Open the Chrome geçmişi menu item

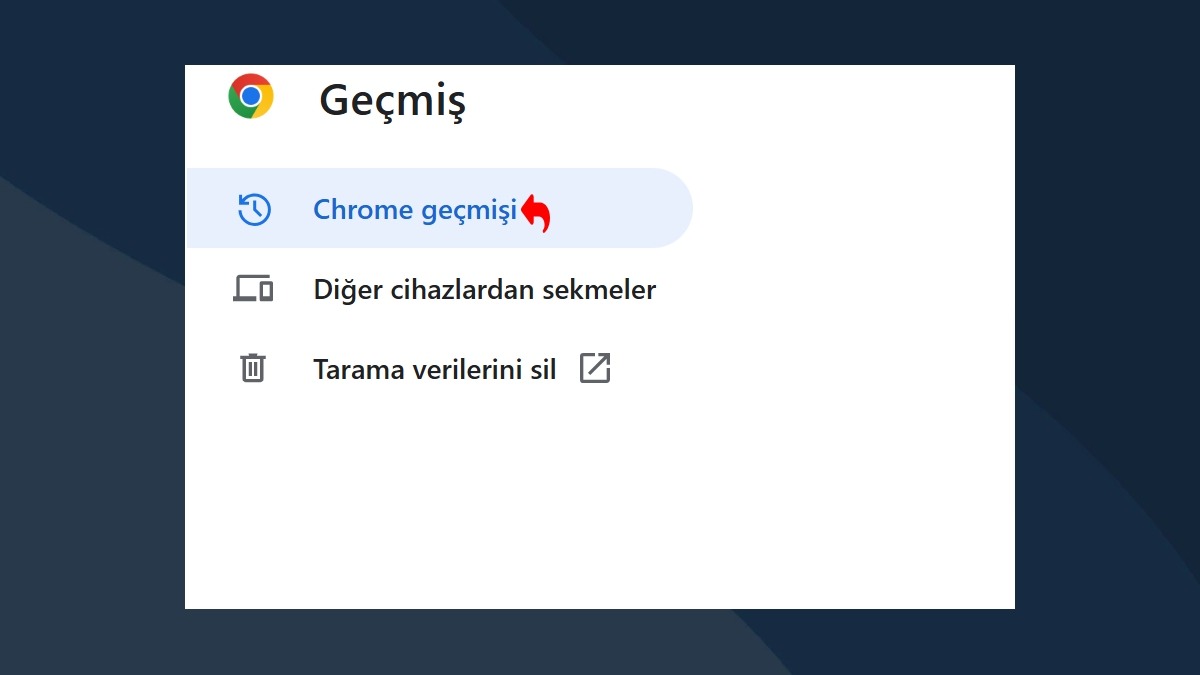439,208
